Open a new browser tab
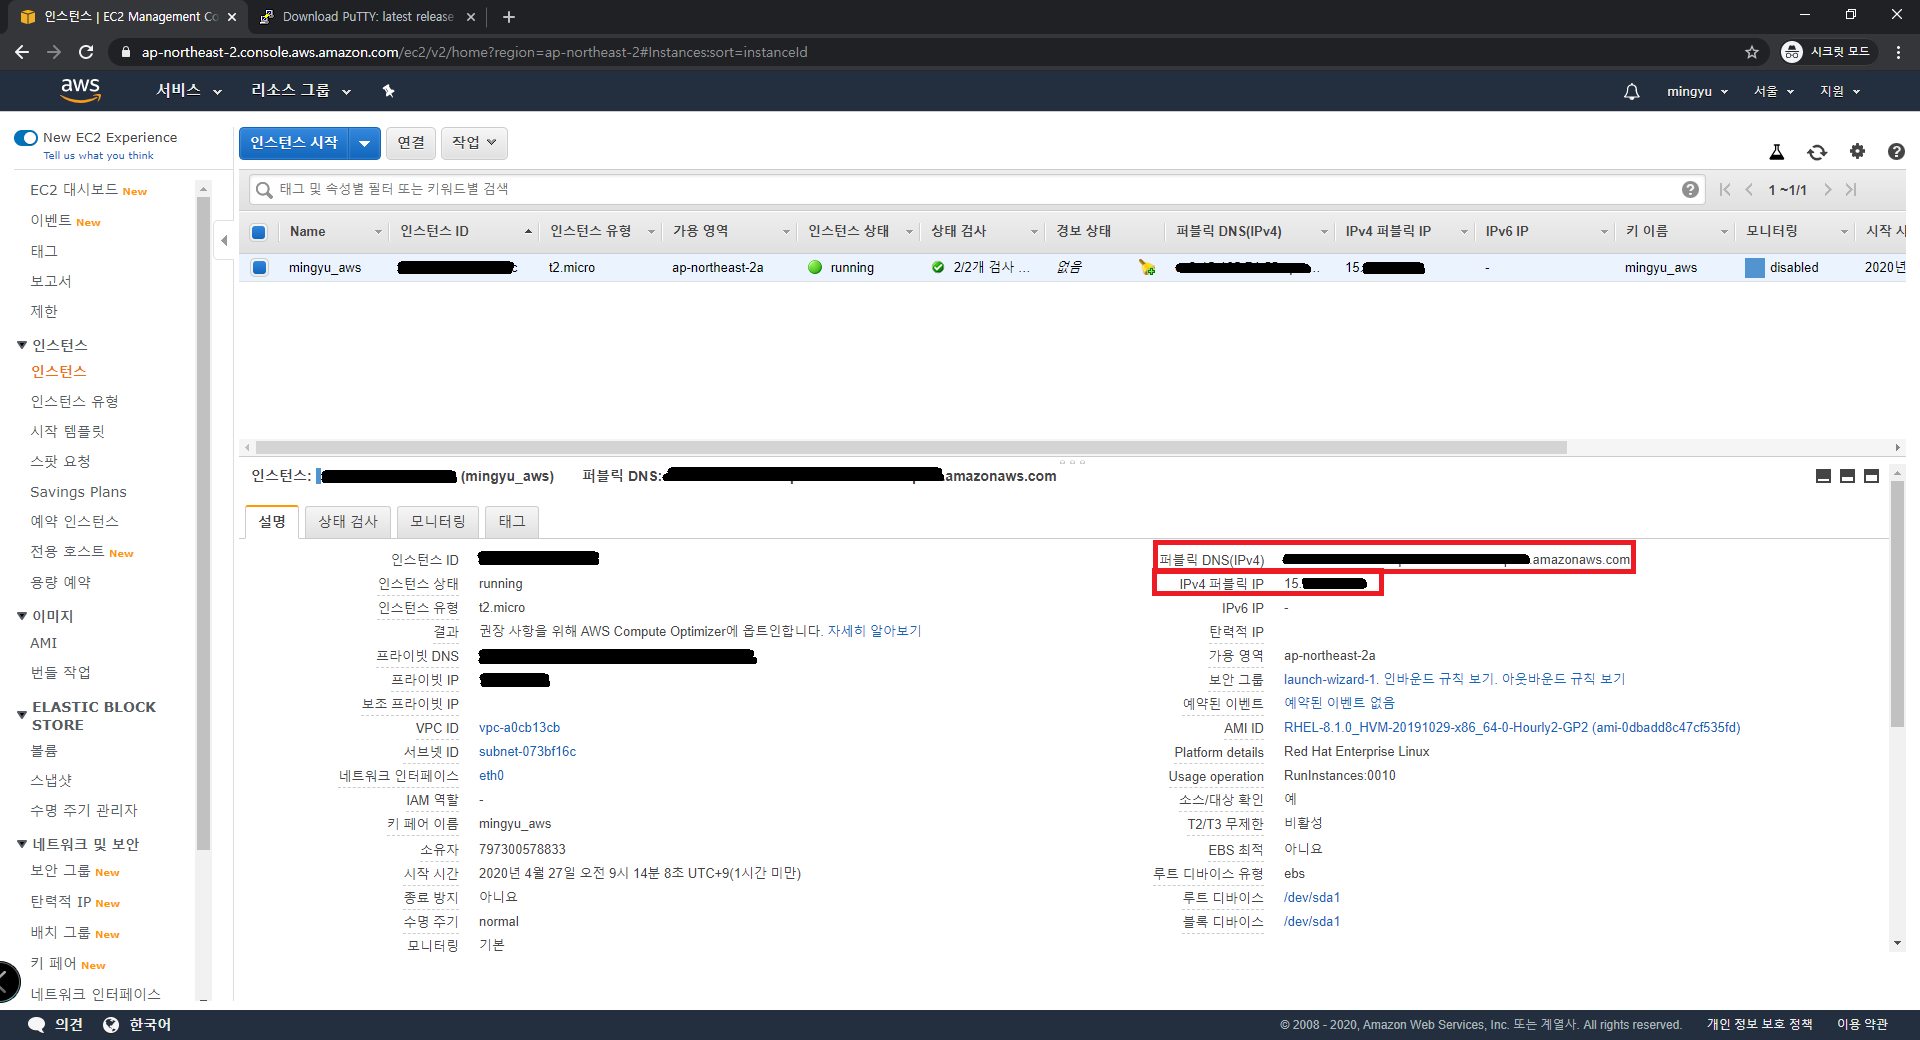This screenshot has height=1040, width=1920. point(509,17)
